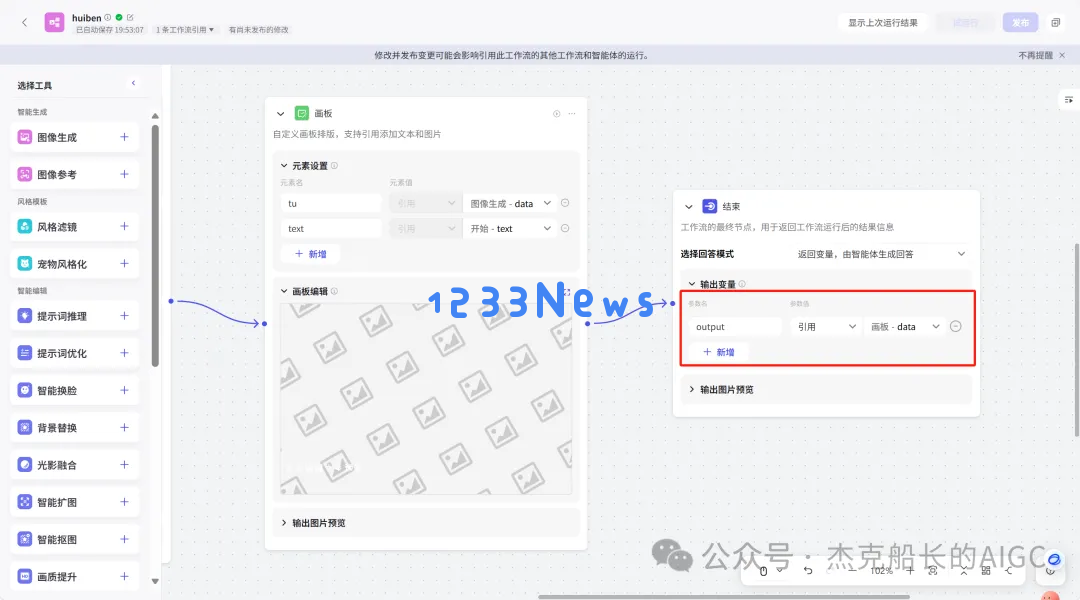Click the 图像参考 tool icon

[x=25, y=174]
